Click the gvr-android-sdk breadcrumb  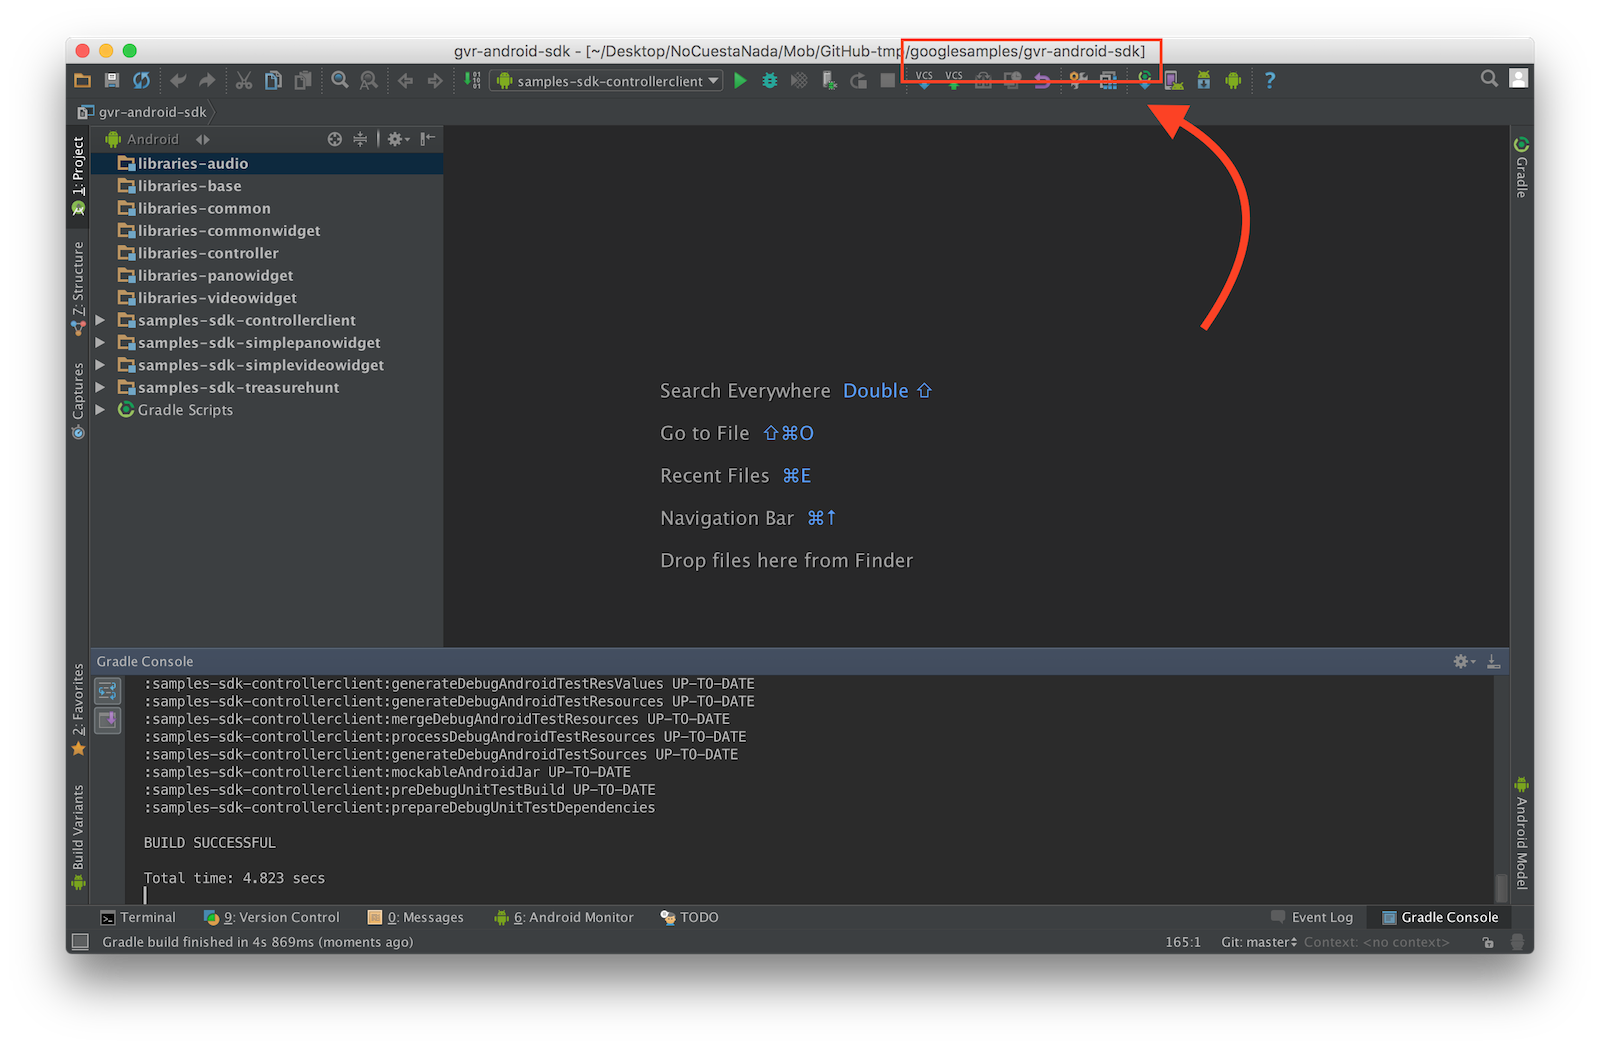click(143, 112)
